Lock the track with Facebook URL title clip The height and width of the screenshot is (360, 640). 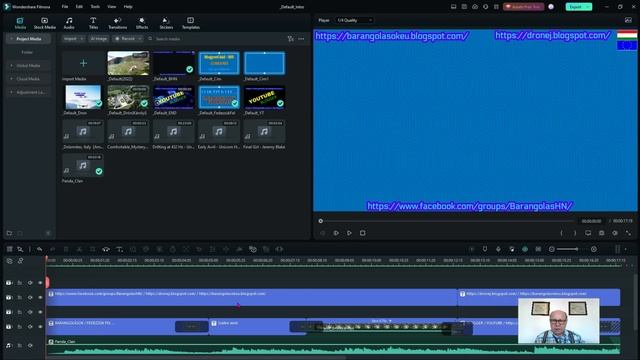[19, 298]
